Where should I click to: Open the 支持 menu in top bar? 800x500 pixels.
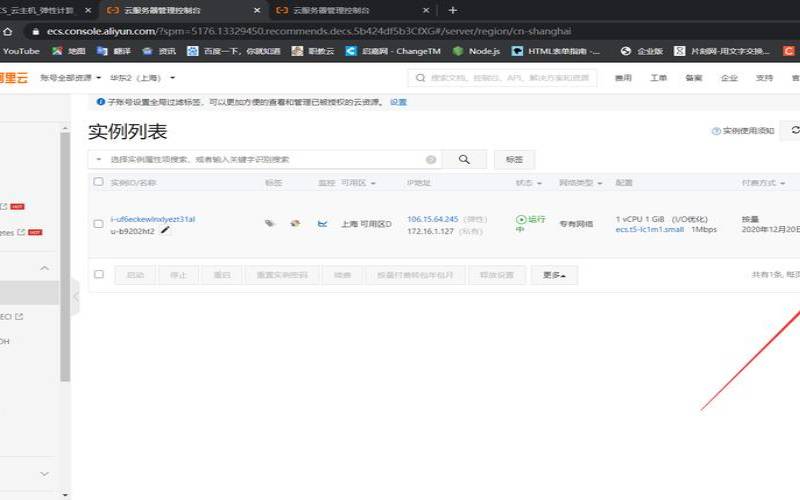tap(764, 78)
